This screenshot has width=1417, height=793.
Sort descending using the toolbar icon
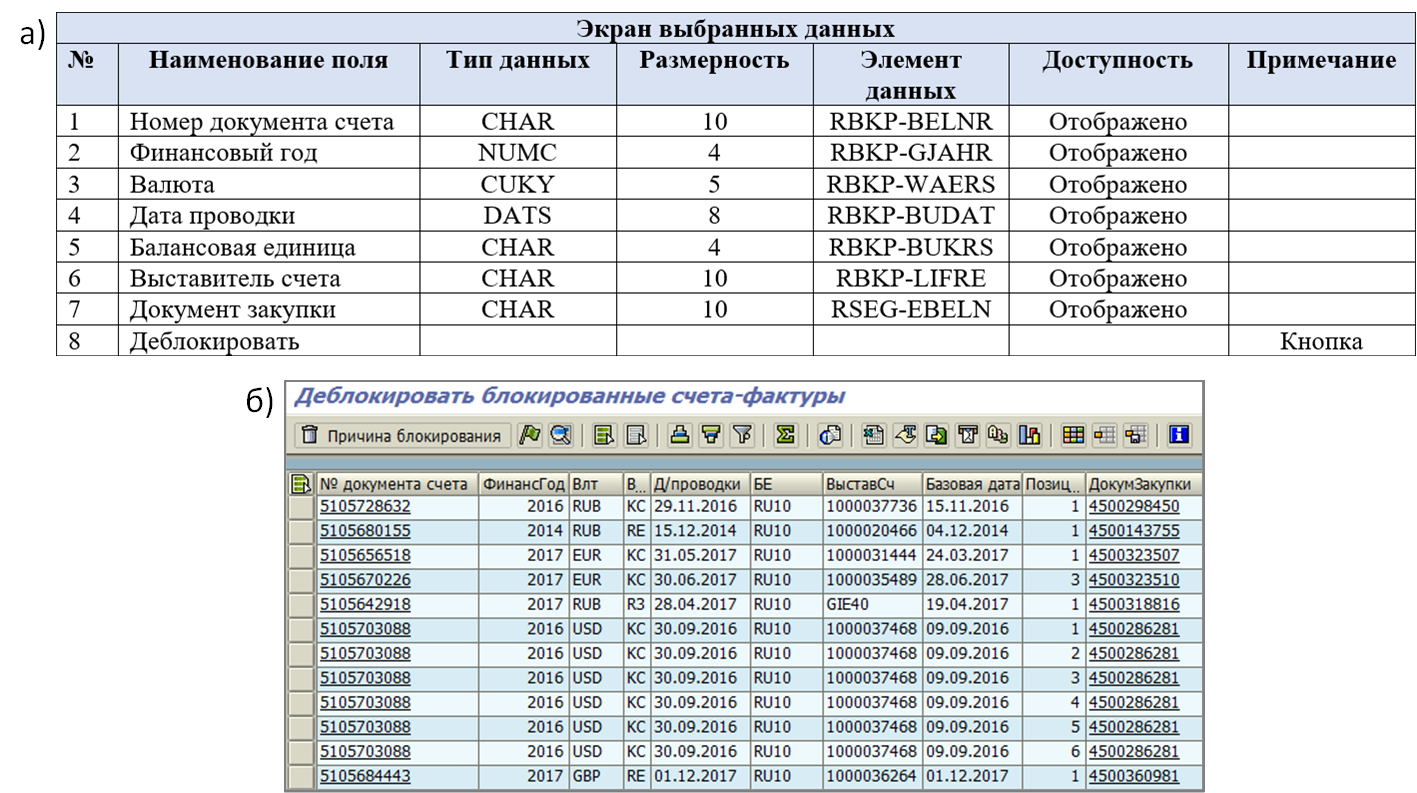click(711, 435)
